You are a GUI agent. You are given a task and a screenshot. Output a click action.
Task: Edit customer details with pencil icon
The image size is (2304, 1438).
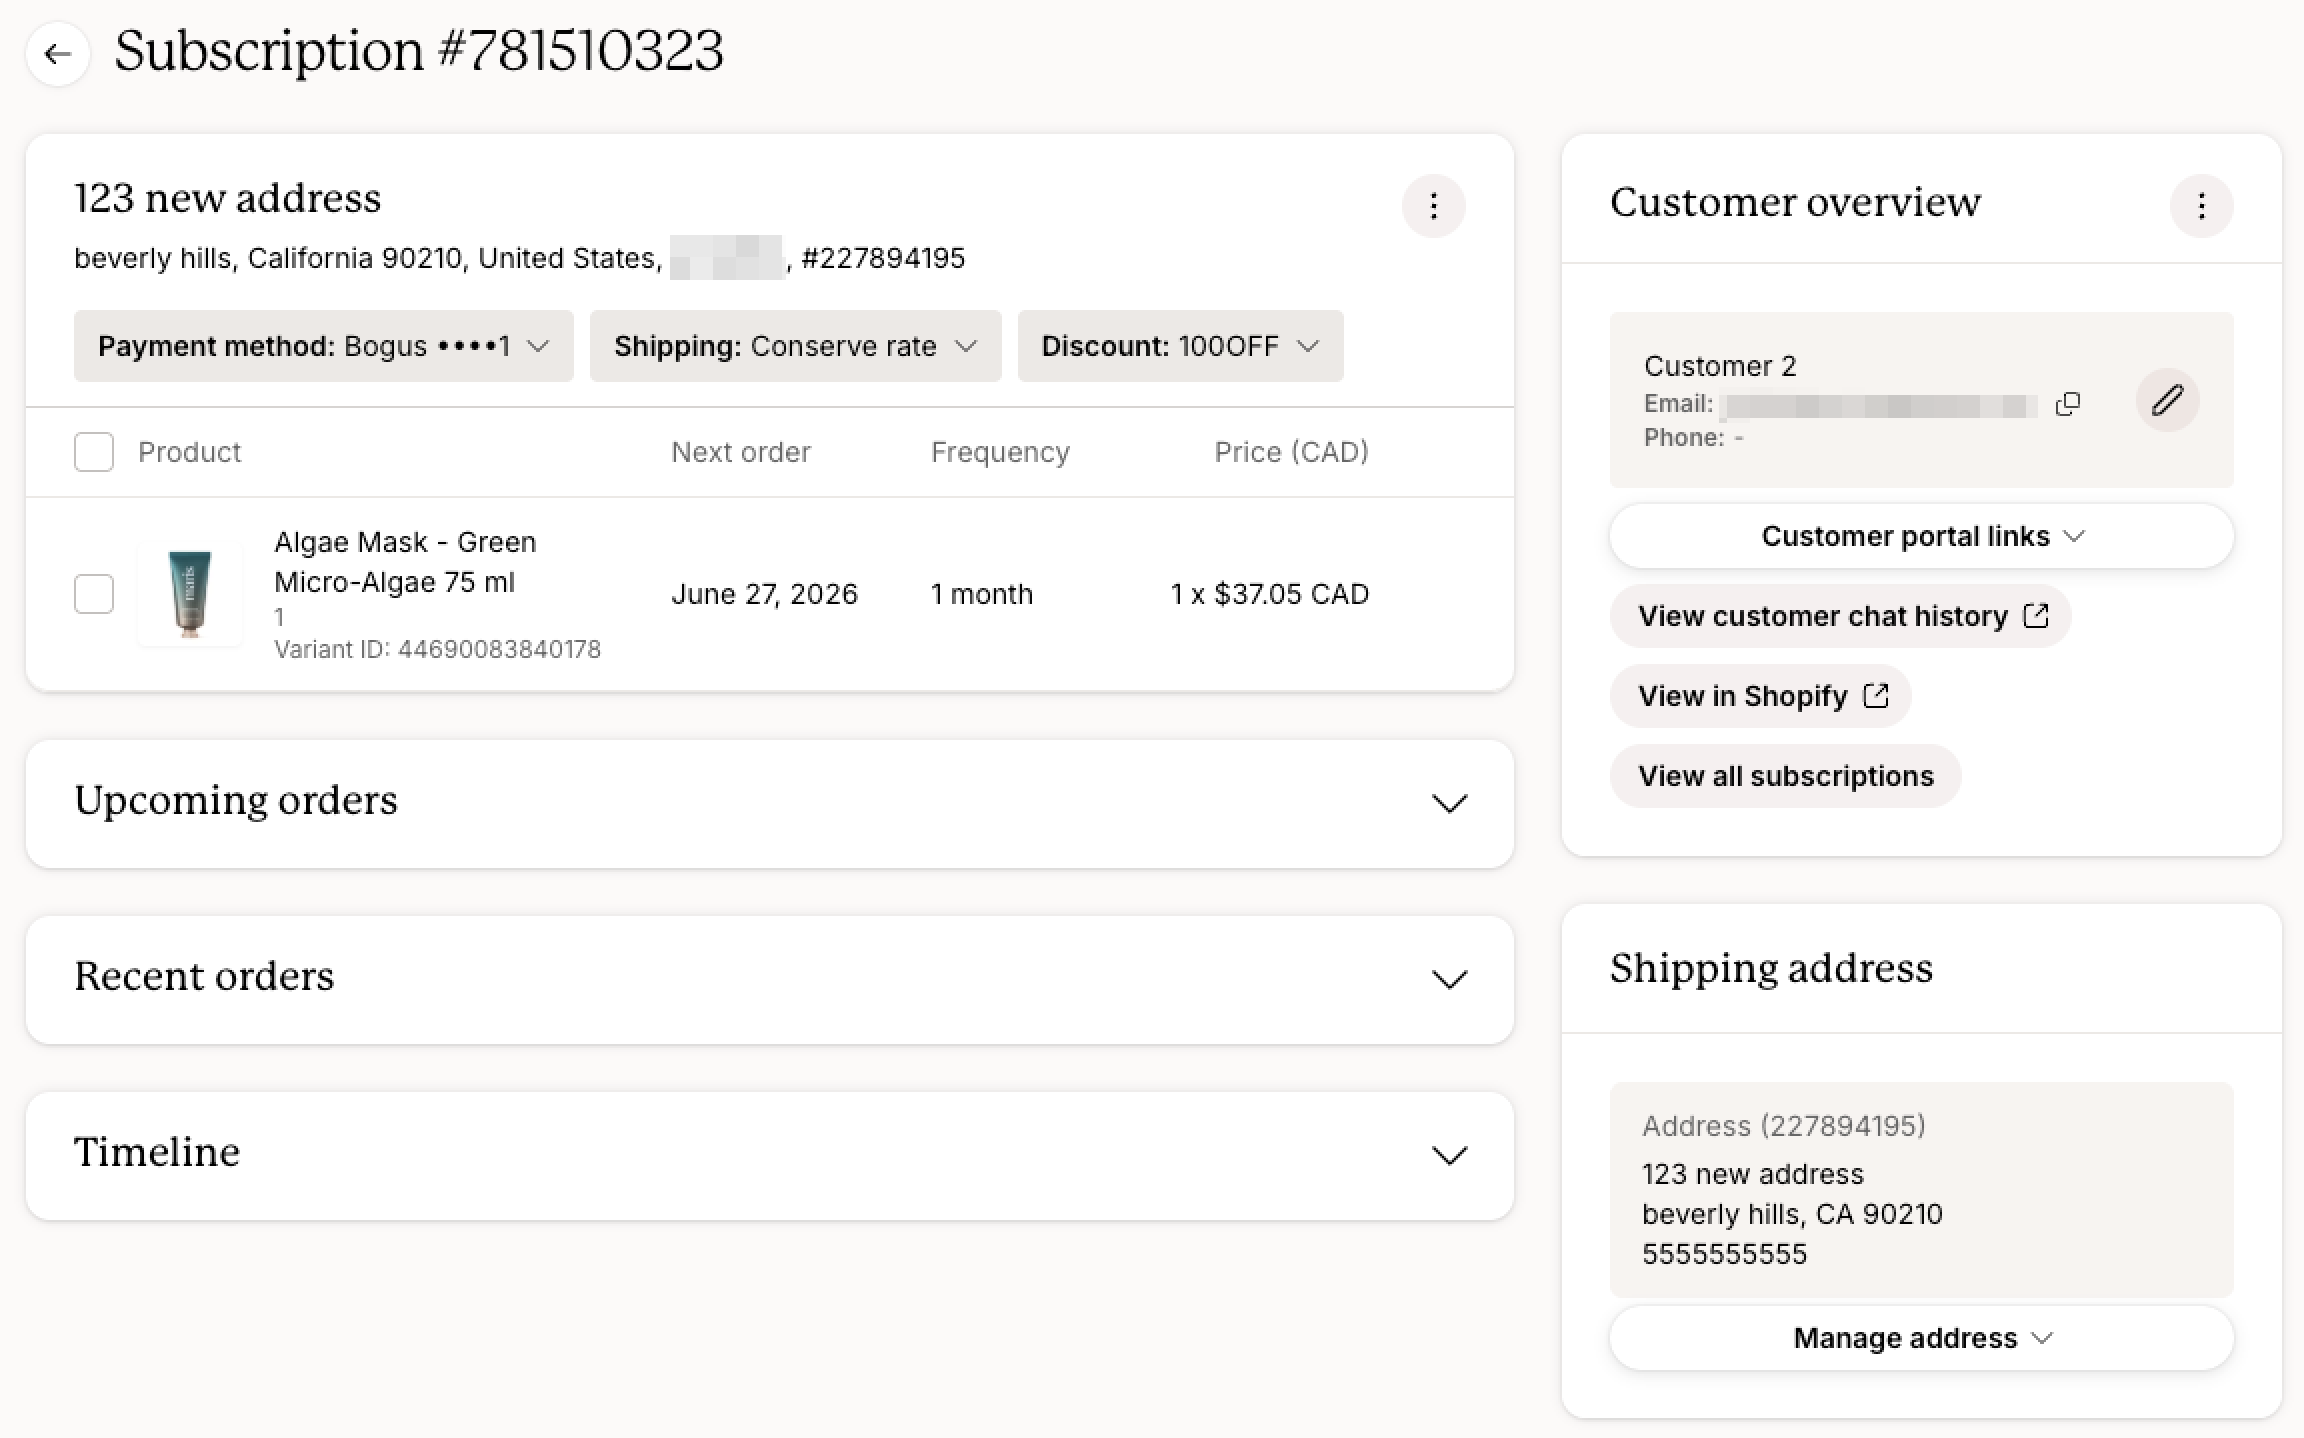point(2167,400)
